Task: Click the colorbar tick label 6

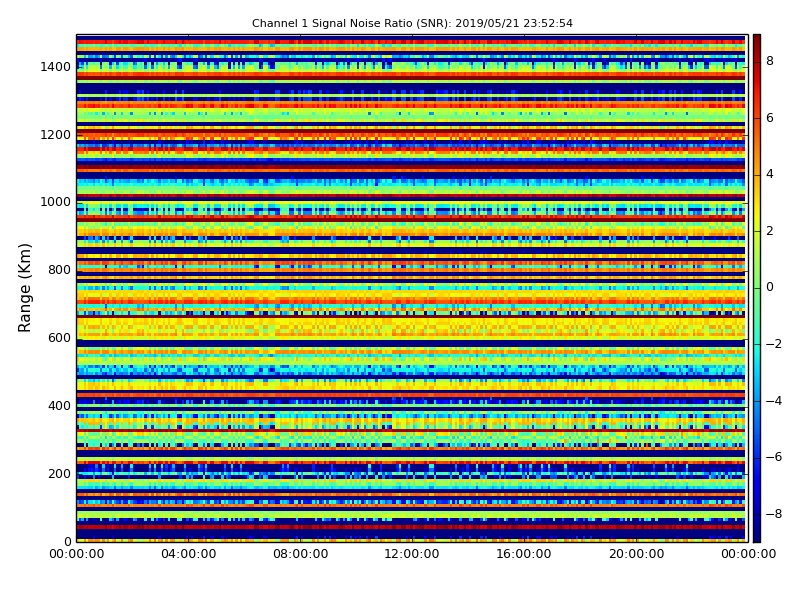Action: (x=770, y=118)
